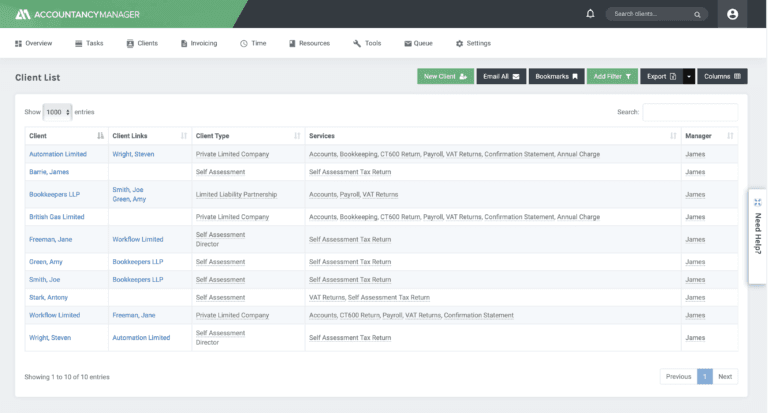The height and width of the screenshot is (413, 768).
Task: Click 'Showing 1 to 10 of 10 entries'
Action: [x=67, y=377]
